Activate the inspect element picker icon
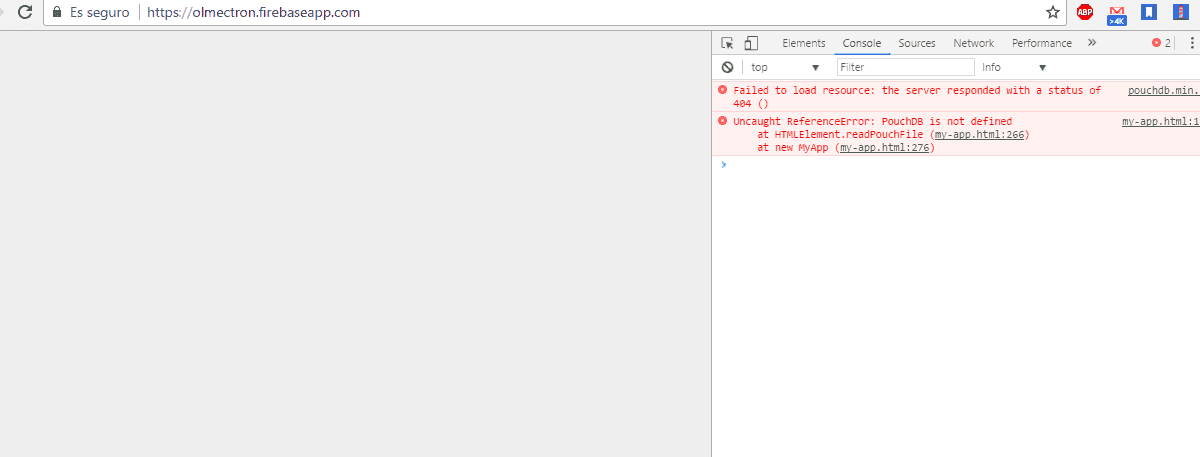 tap(728, 43)
